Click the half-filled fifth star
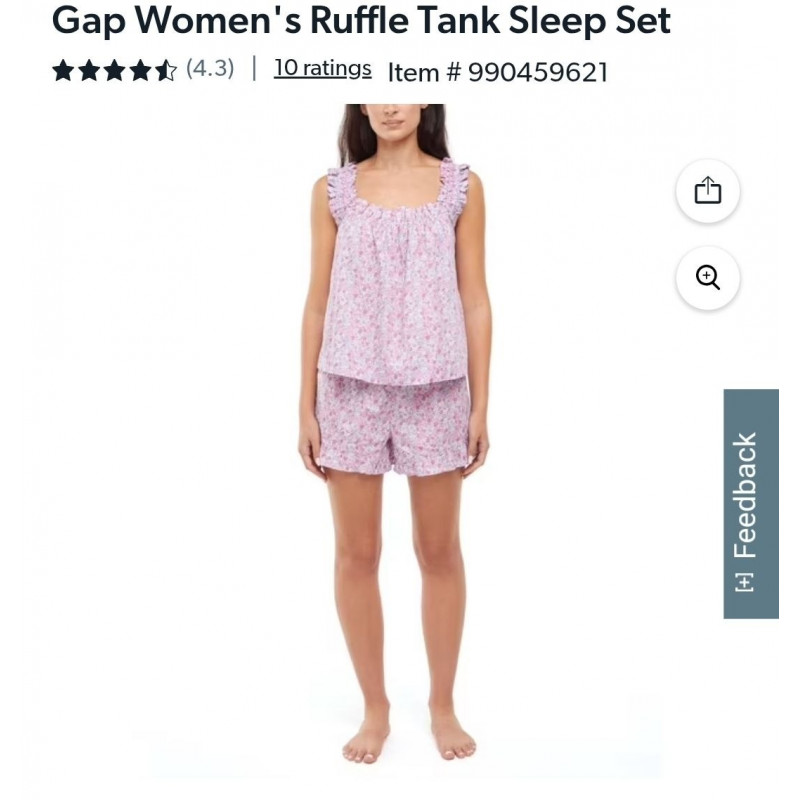Image resolution: width=800 pixels, height=800 pixels. [165, 70]
